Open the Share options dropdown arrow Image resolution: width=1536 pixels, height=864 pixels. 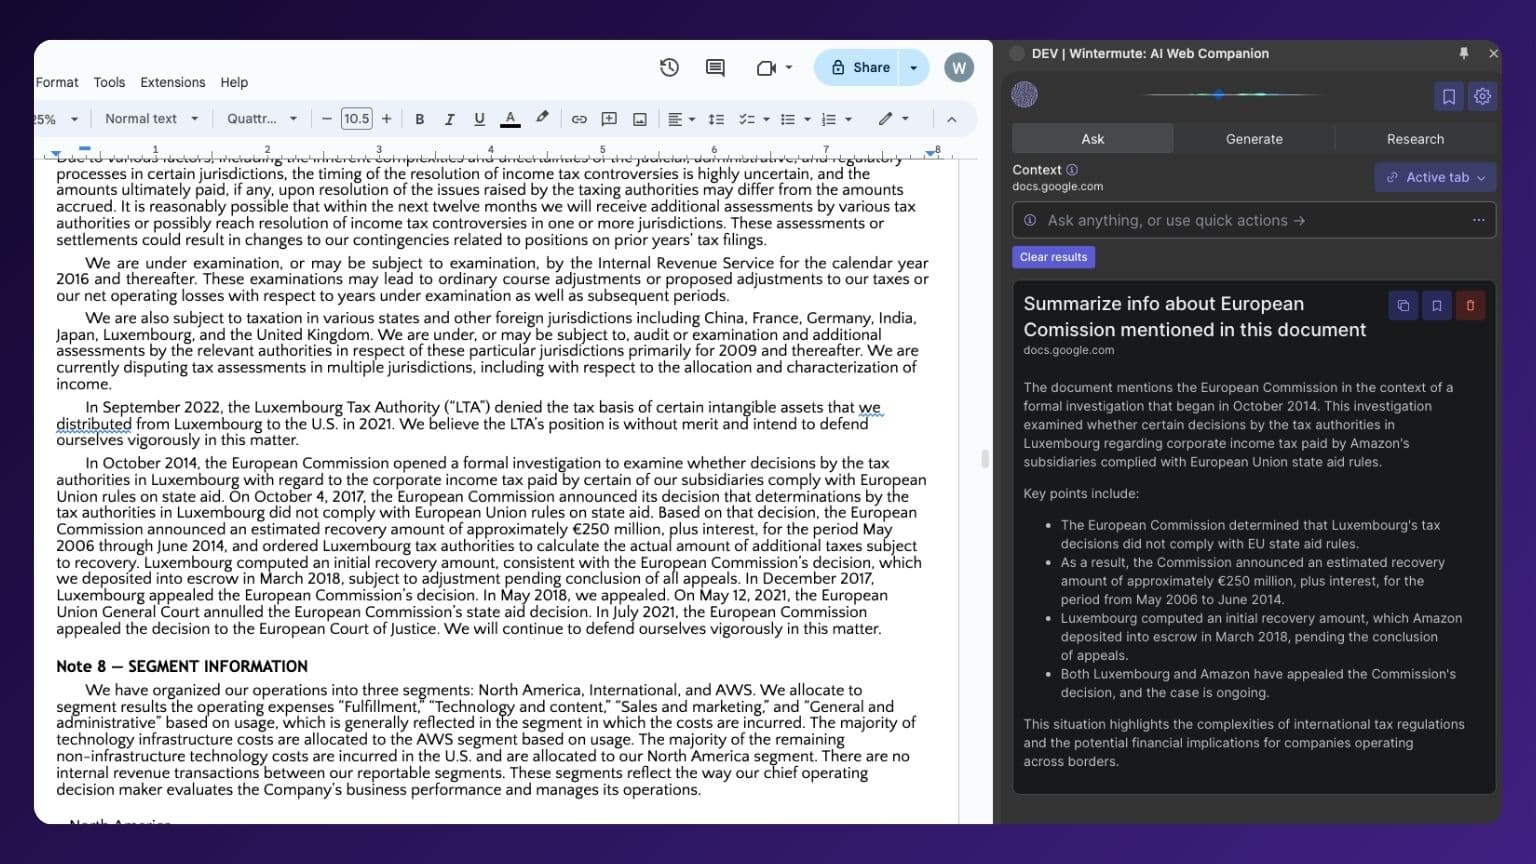913,67
